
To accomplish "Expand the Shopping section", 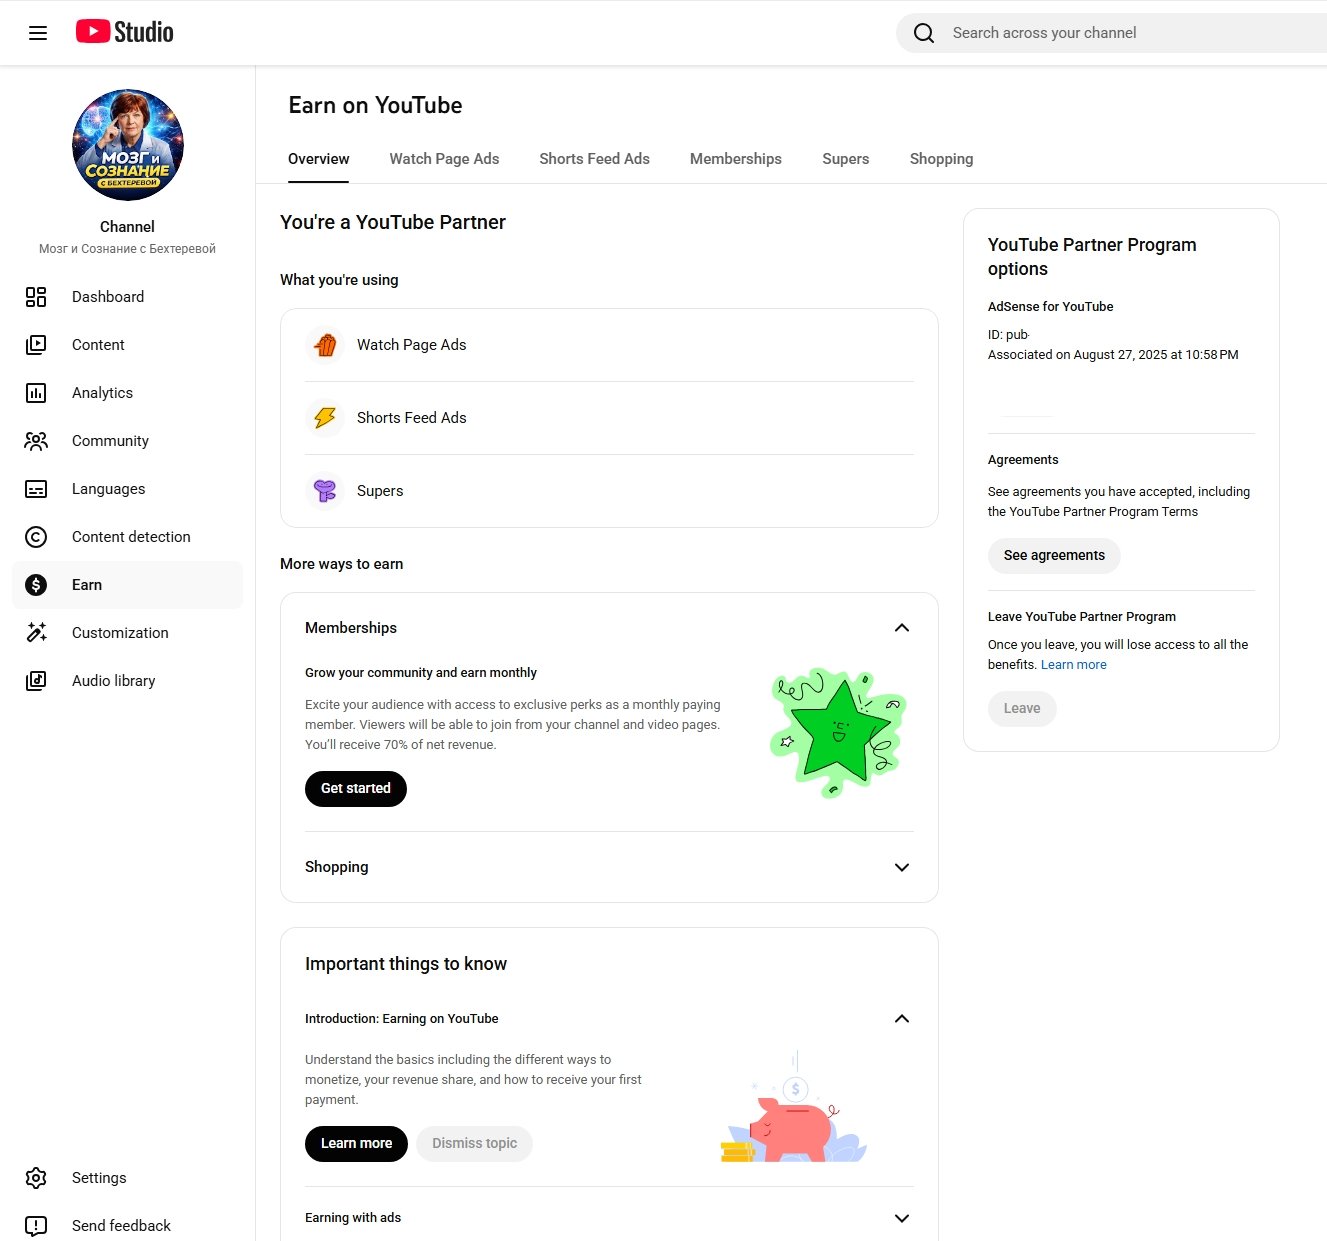I will click(x=901, y=867).
